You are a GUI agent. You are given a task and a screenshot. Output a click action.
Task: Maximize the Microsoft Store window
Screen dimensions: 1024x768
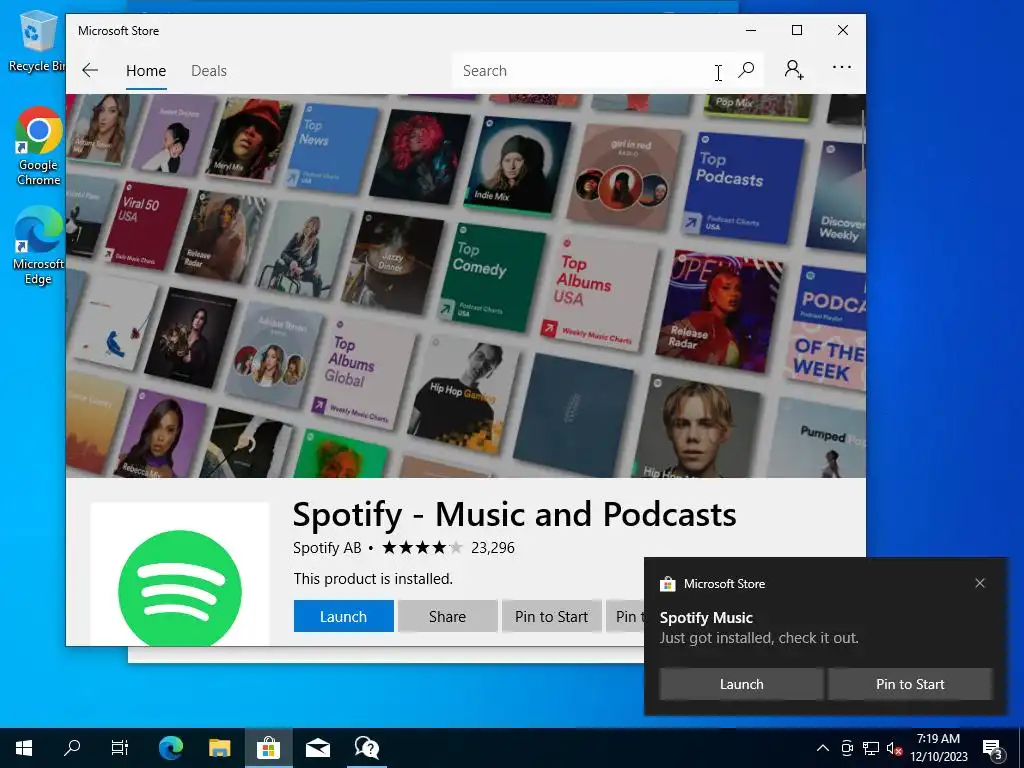(x=797, y=30)
